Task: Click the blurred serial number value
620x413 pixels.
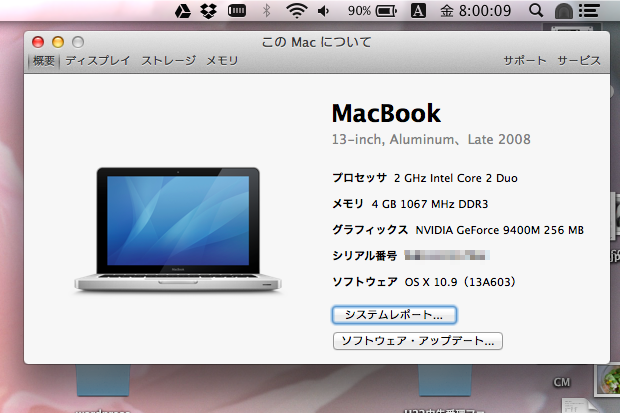Action: click(447, 255)
